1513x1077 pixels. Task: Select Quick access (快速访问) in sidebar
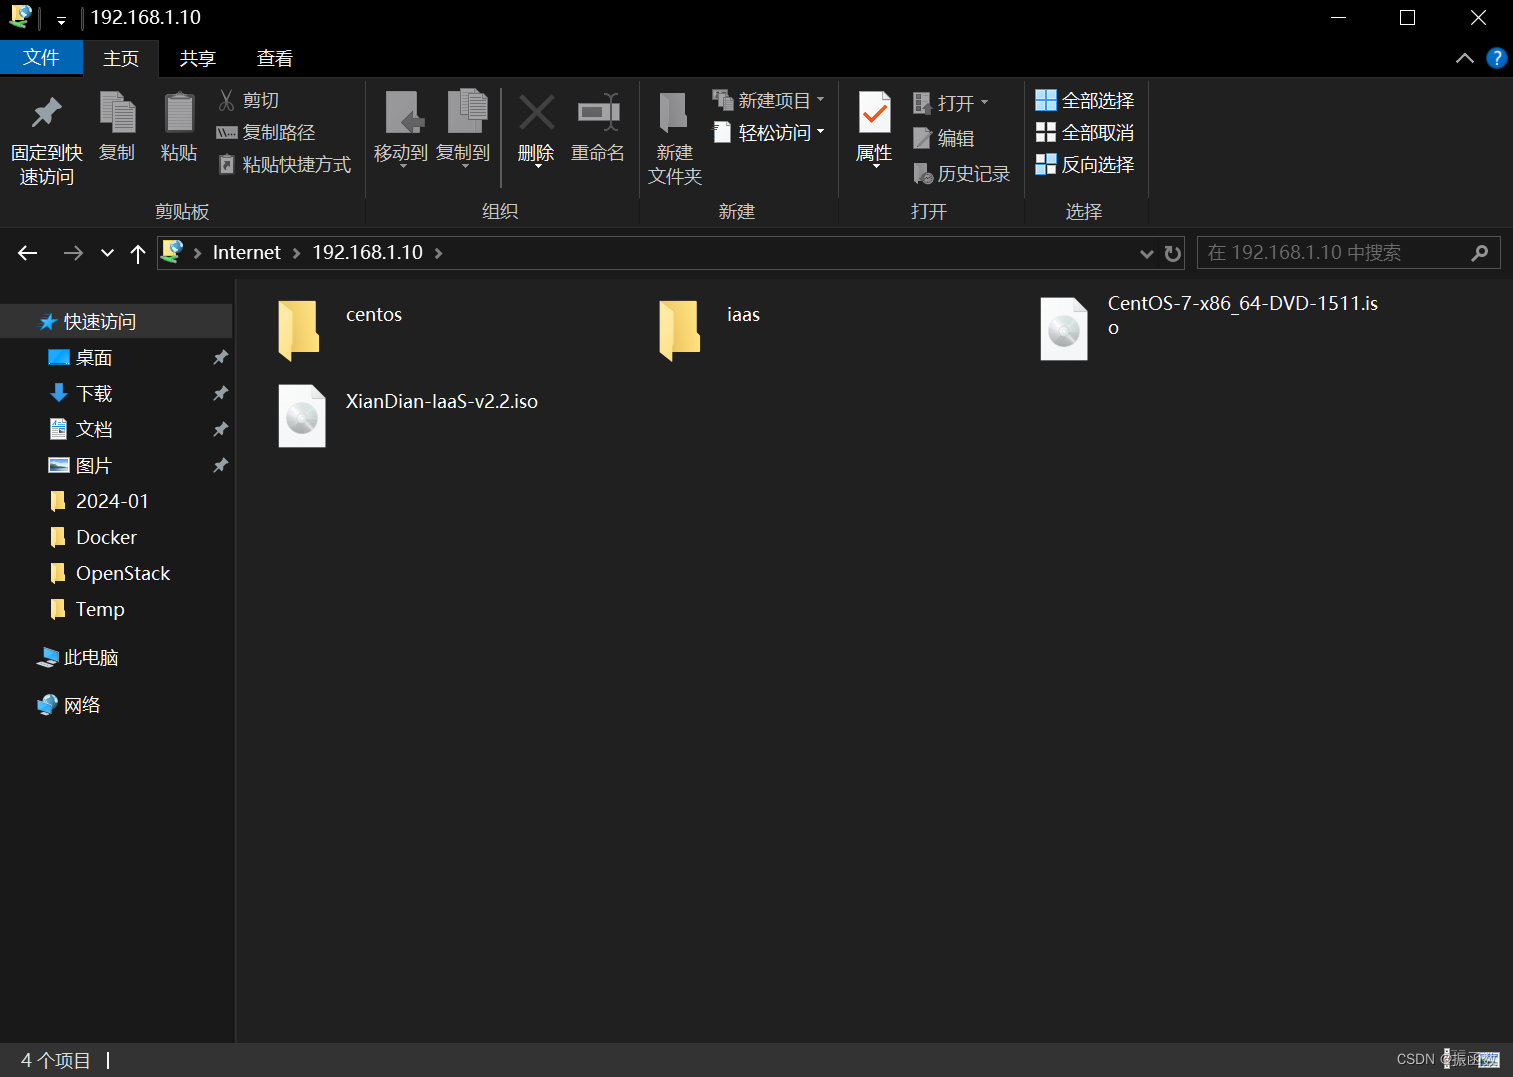[x=116, y=321]
